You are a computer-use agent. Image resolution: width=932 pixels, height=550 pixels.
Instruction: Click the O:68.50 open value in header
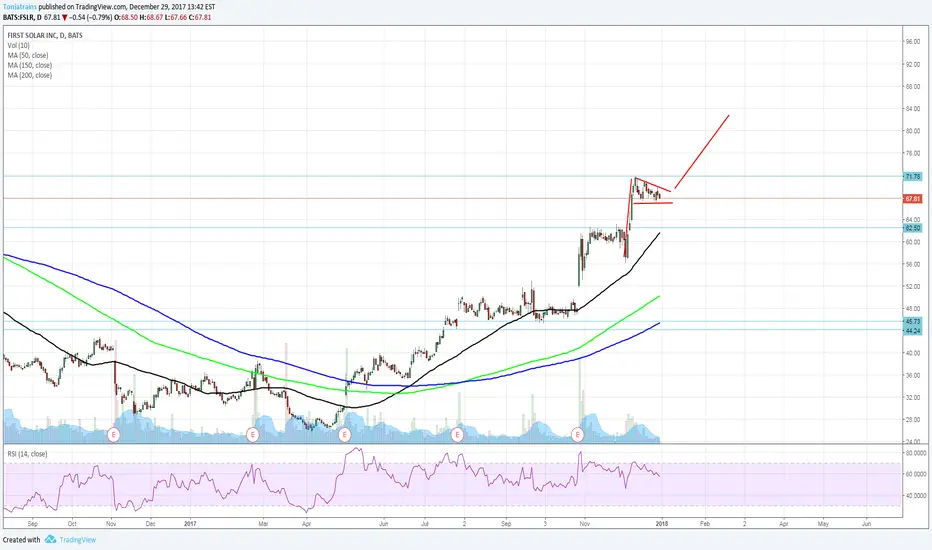coord(126,17)
